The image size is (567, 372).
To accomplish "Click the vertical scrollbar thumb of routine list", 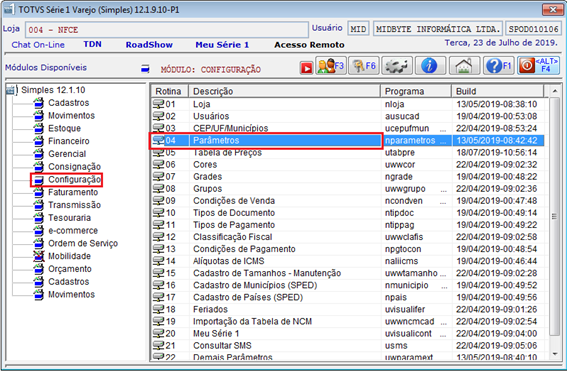I will pyautogui.click(x=554, y=216).
